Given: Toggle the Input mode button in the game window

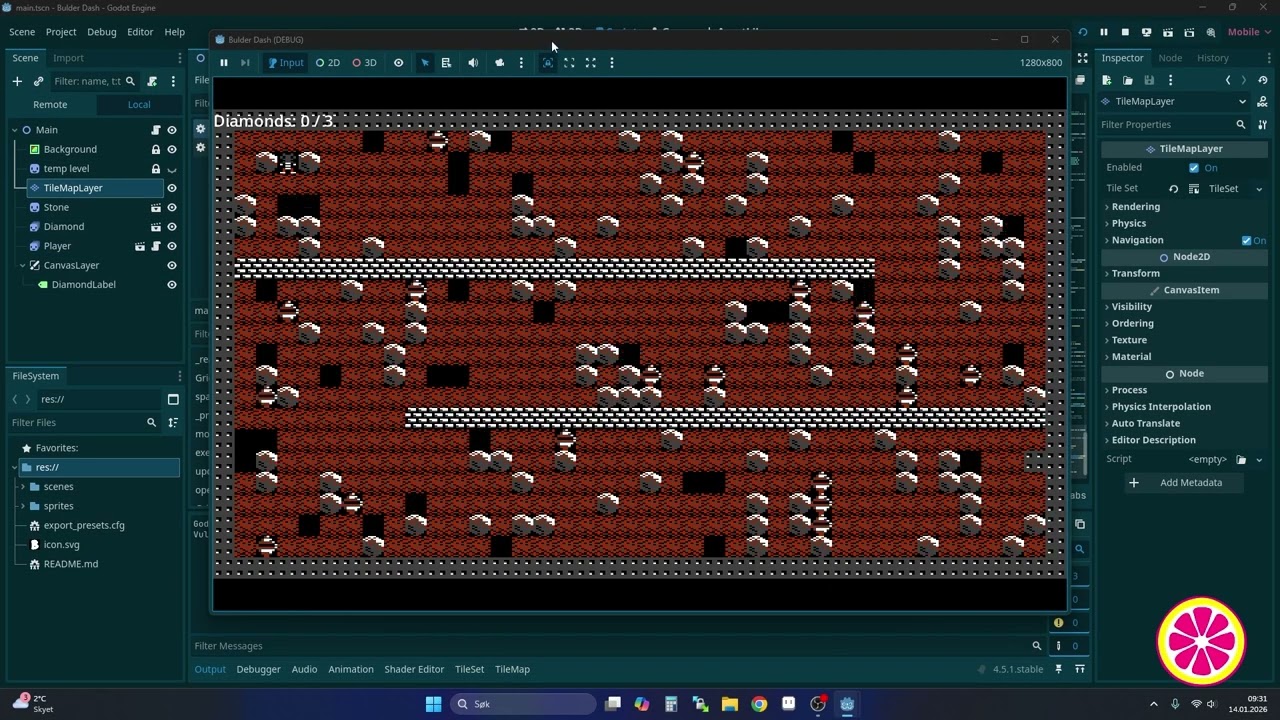Looking at the screenshot, I should 285,62.
